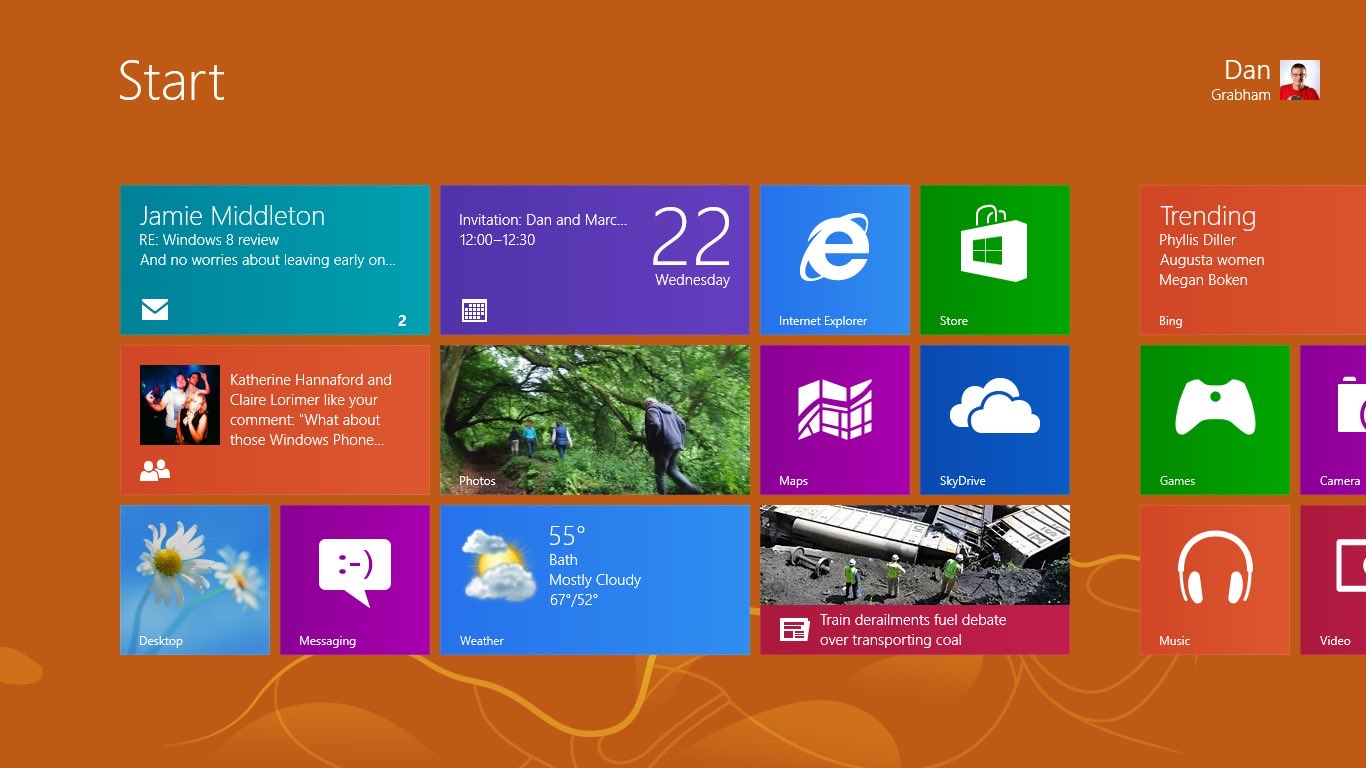This screenshot has width=1366, height=768.
Task: Select the user name Dan
Action: (x=1247, y=70)
